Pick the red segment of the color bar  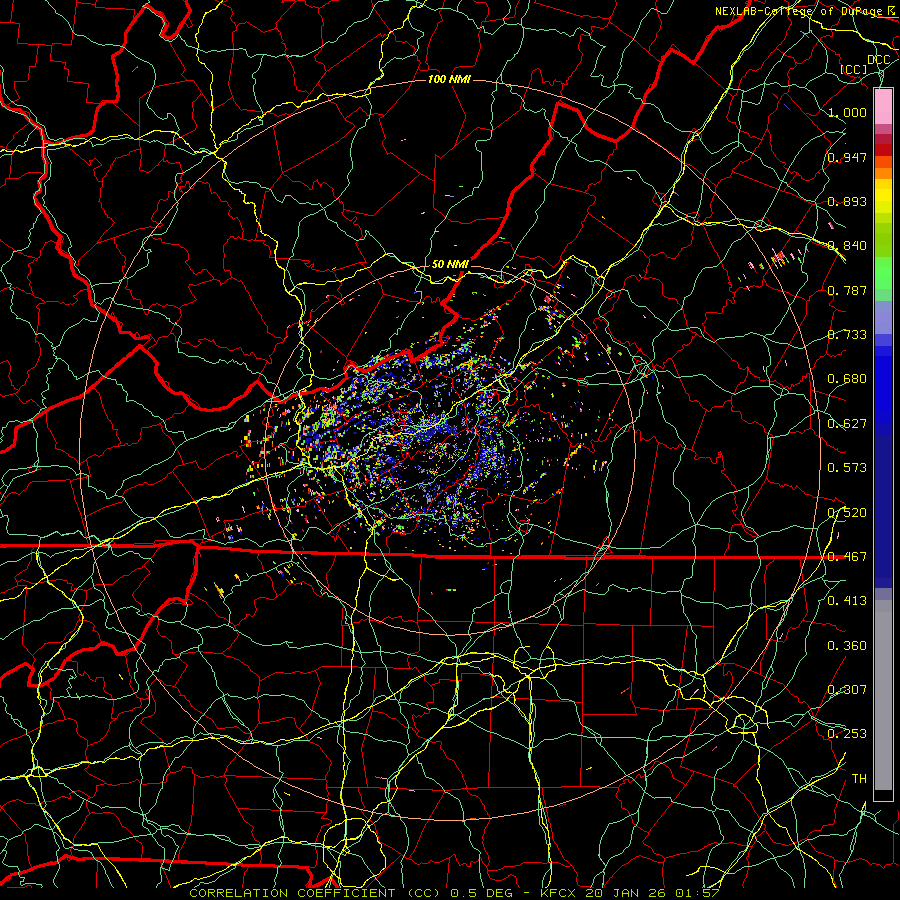click(883, 149)
